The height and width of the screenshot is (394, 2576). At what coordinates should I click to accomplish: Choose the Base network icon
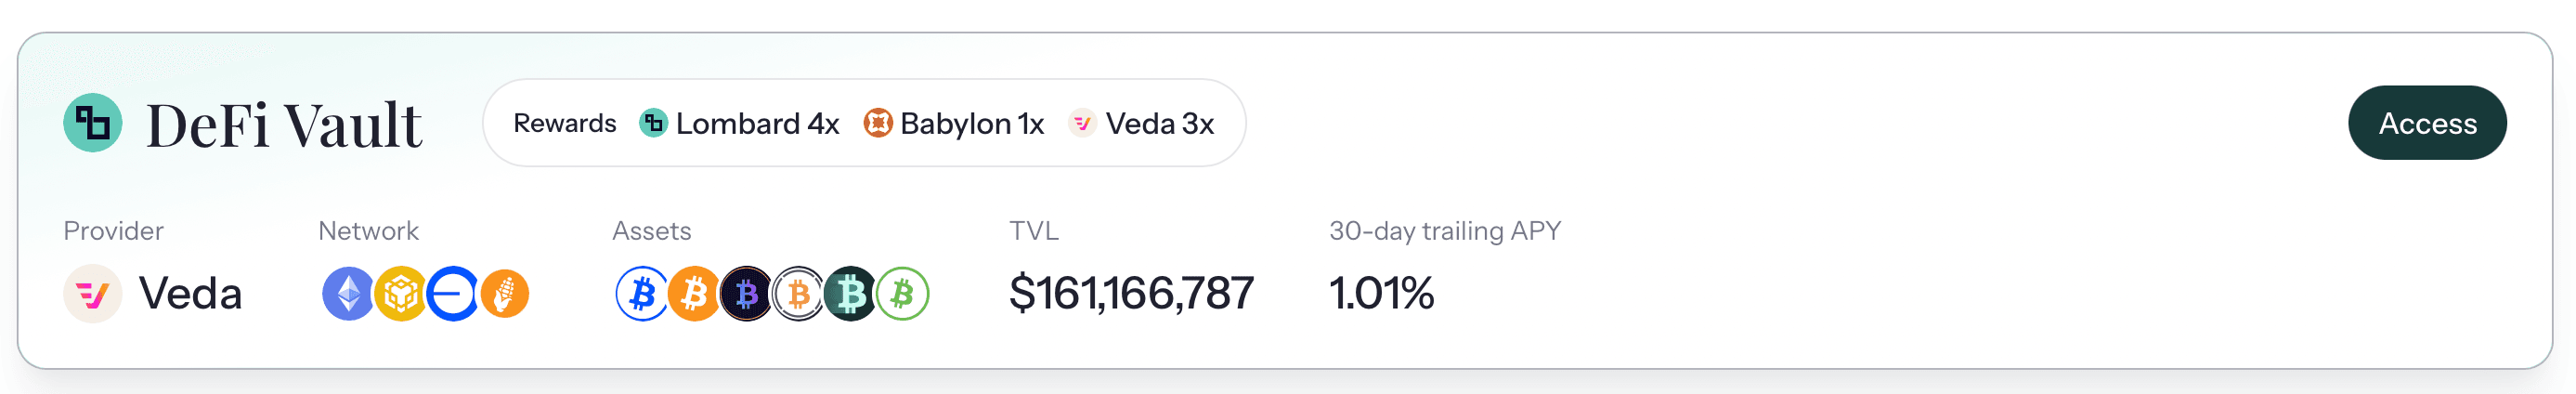[x=452, y=294]
